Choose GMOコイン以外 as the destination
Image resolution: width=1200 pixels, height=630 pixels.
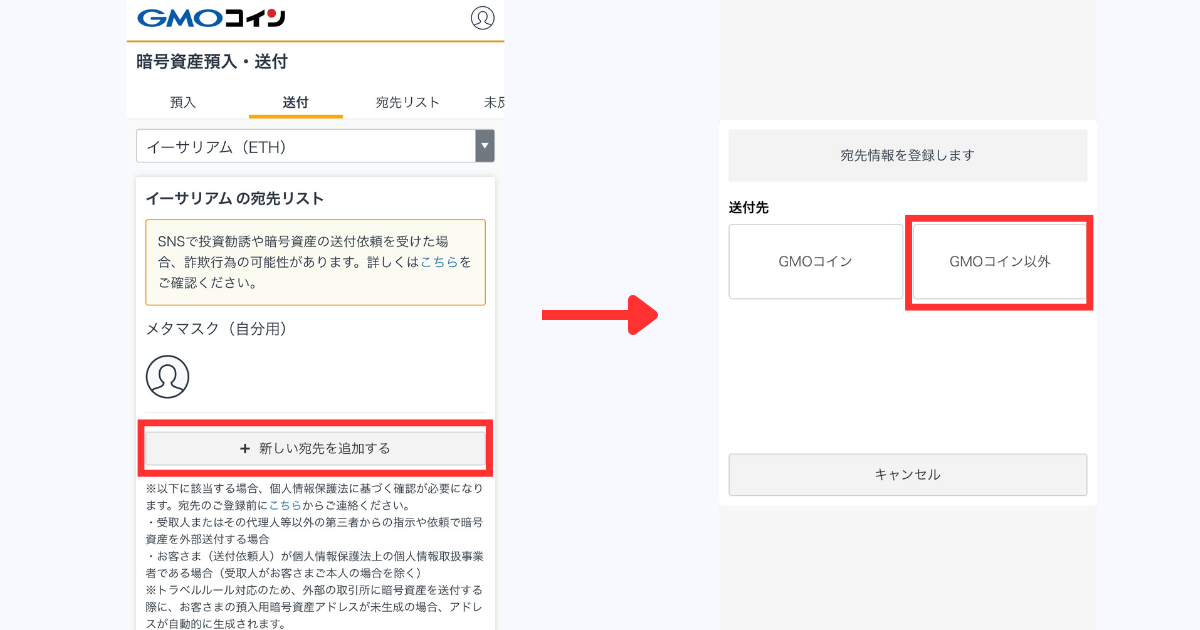(1000, 262)
